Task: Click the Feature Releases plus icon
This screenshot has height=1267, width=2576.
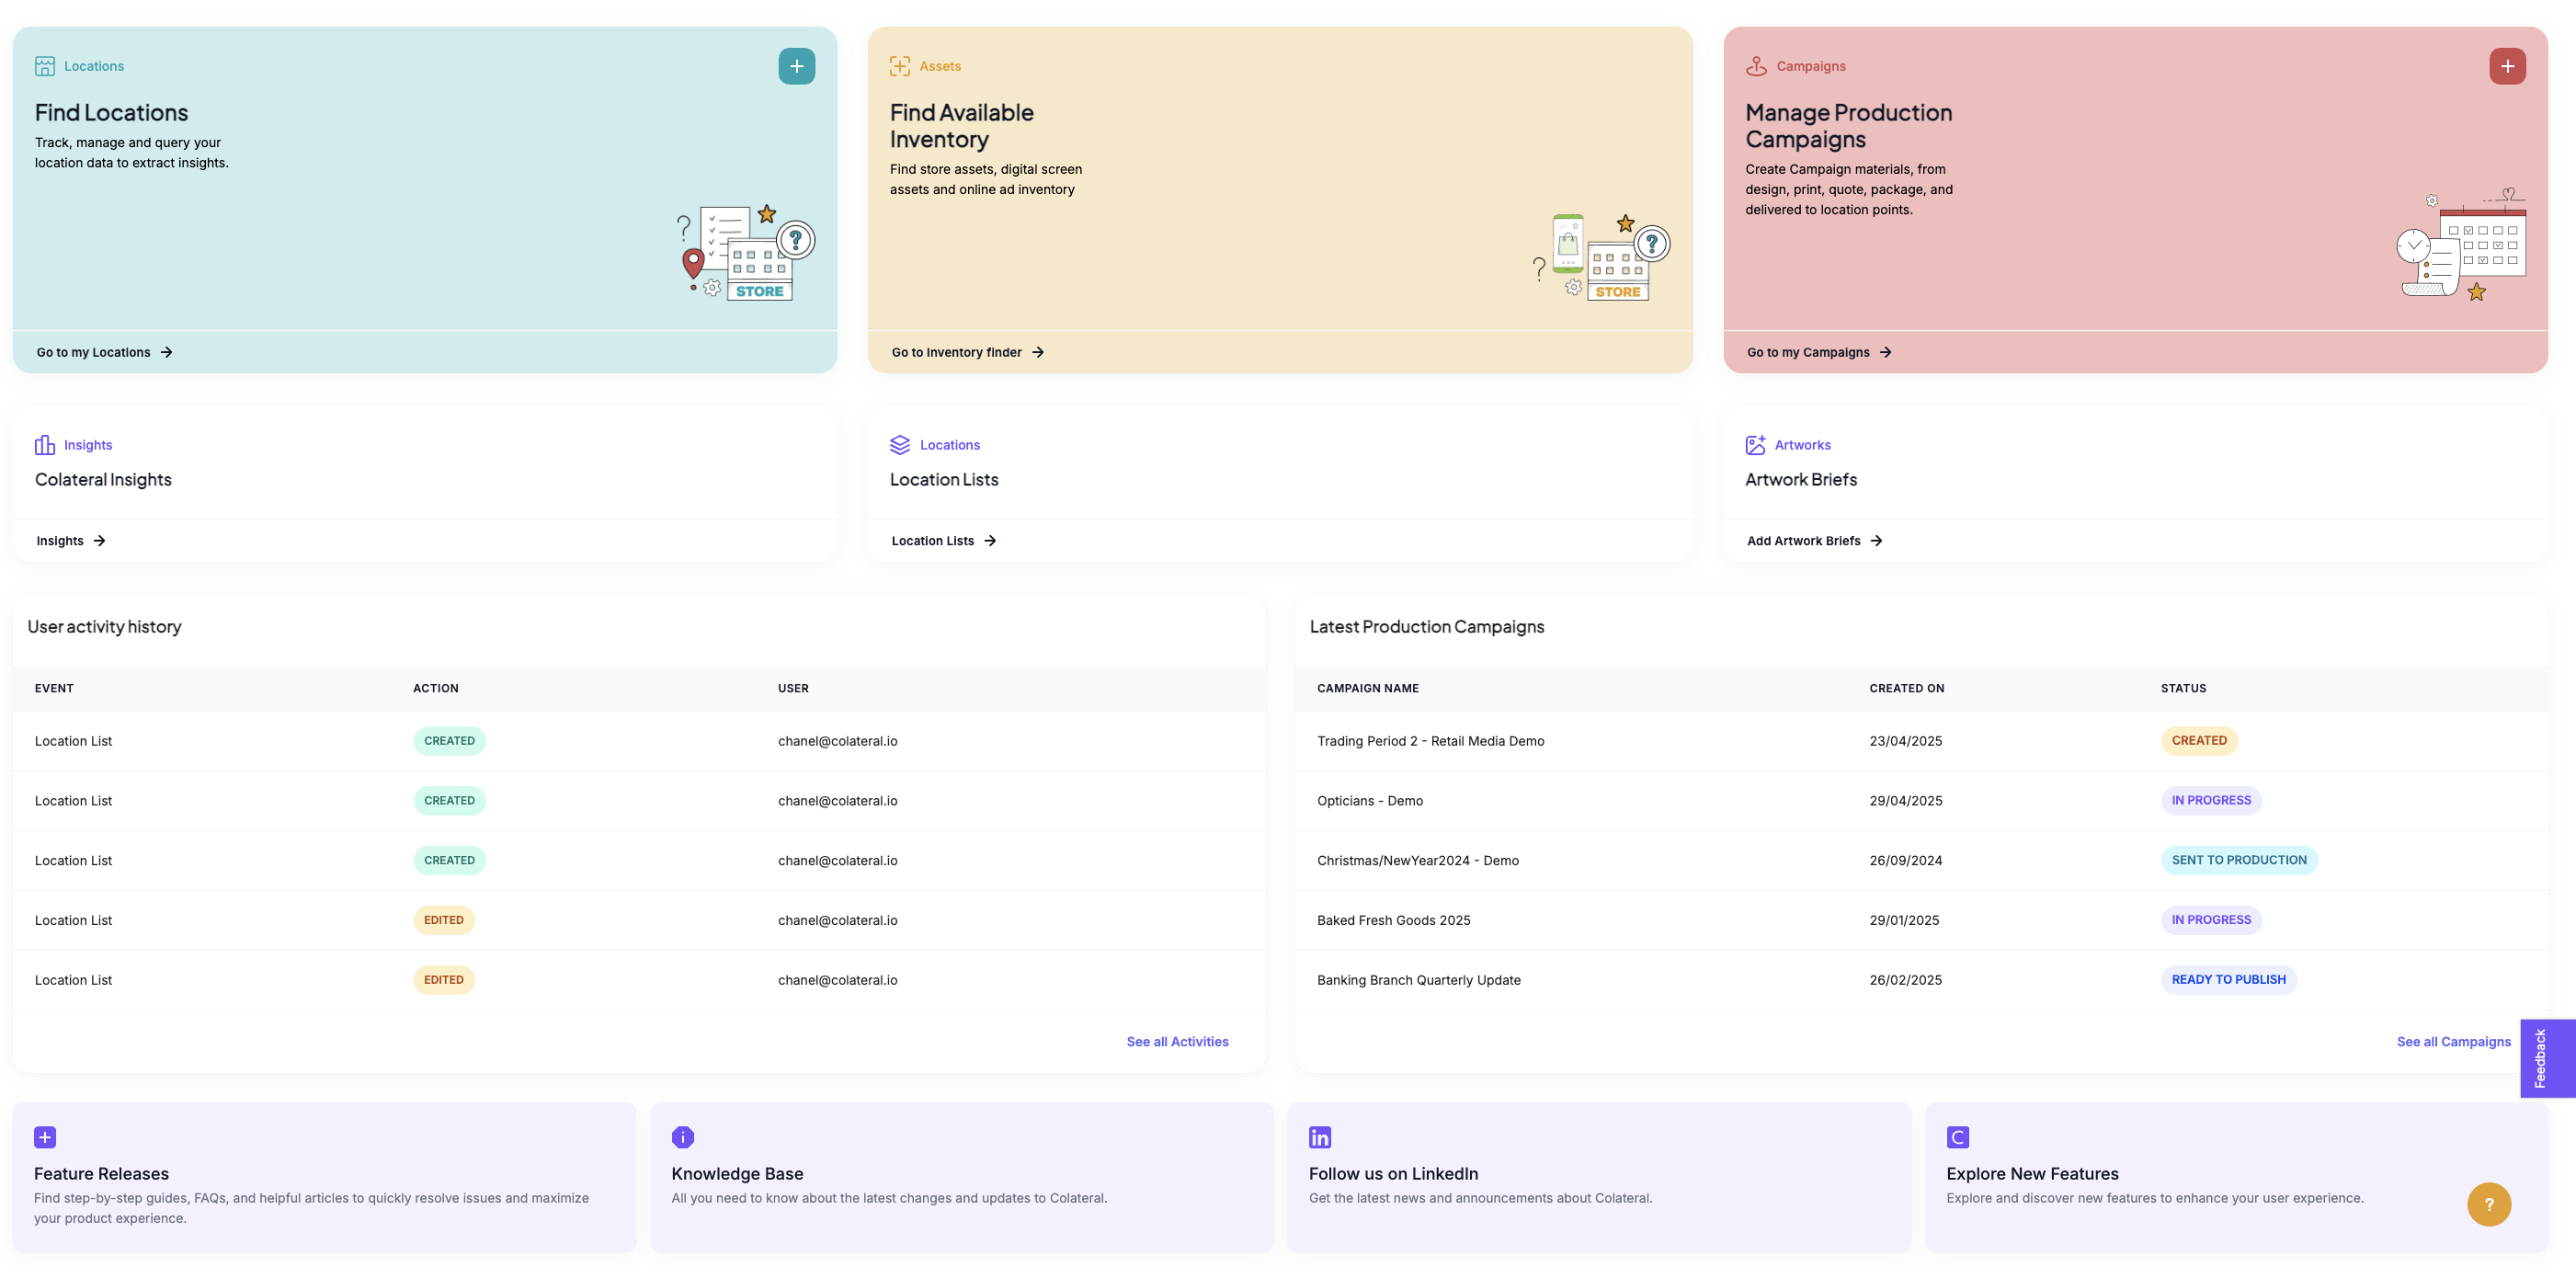Action: point(45,1137)
